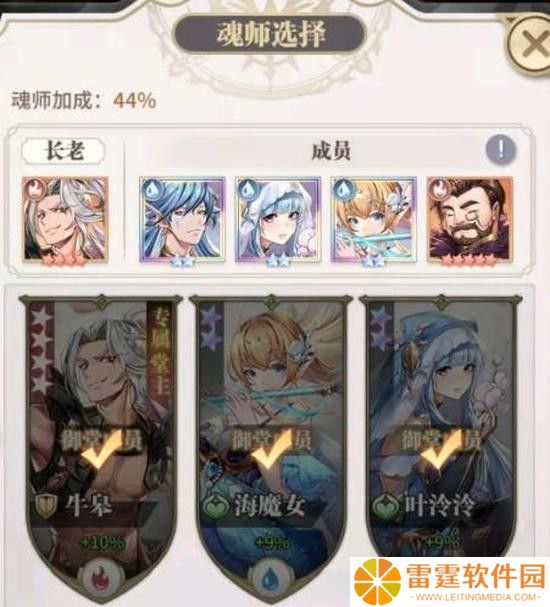The width and height of the screenshot is (550, 607).
Task: Click the 魂师加成 44% bonus text
Action: click(84, 101)
